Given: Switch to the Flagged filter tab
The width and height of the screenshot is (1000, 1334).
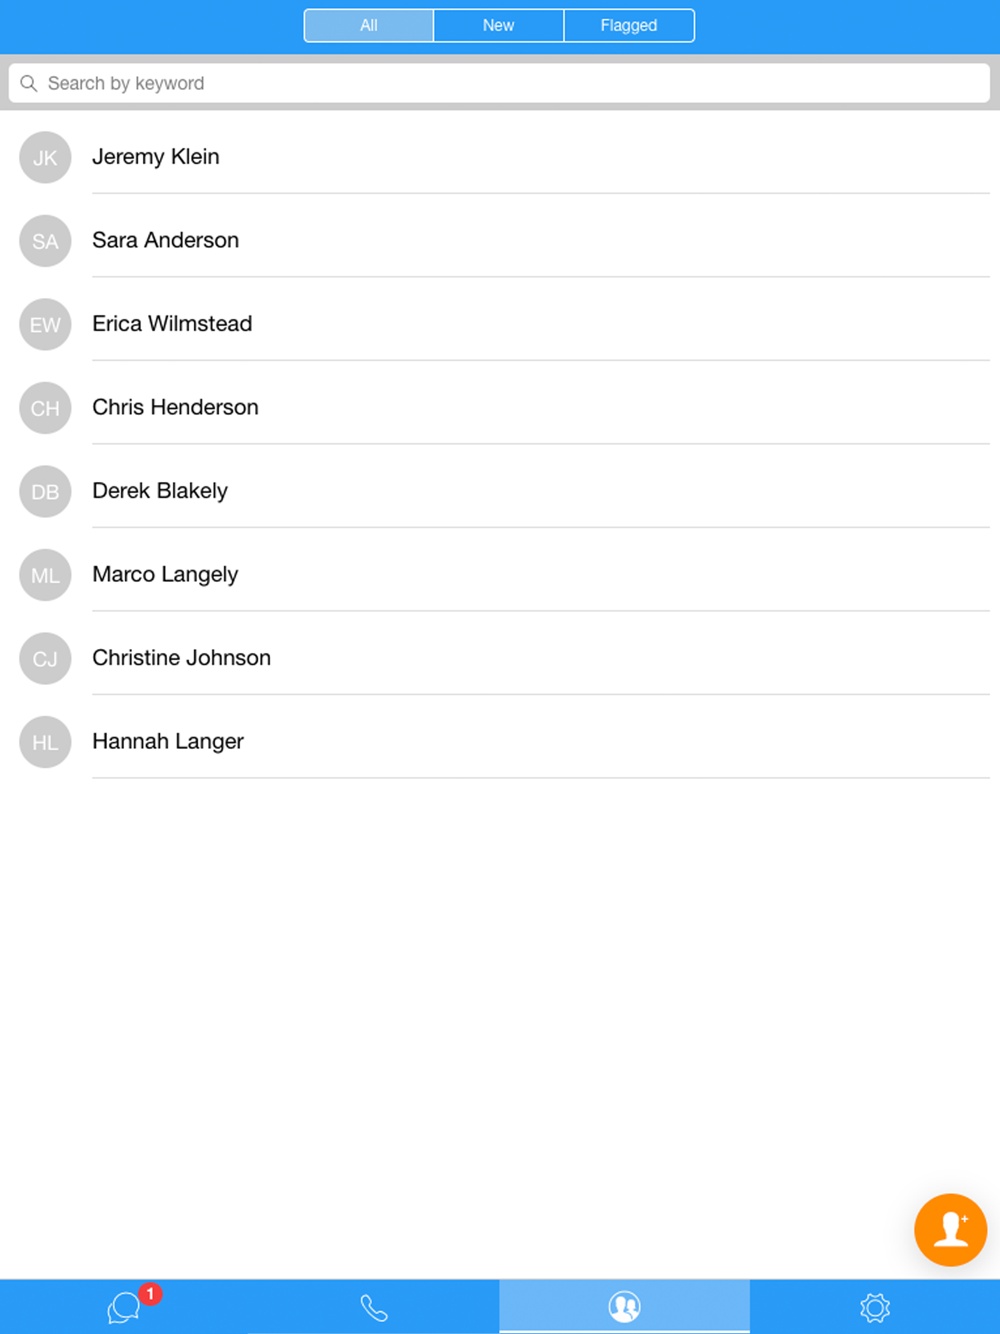Looking at the screenshot, I should [629, 26].
